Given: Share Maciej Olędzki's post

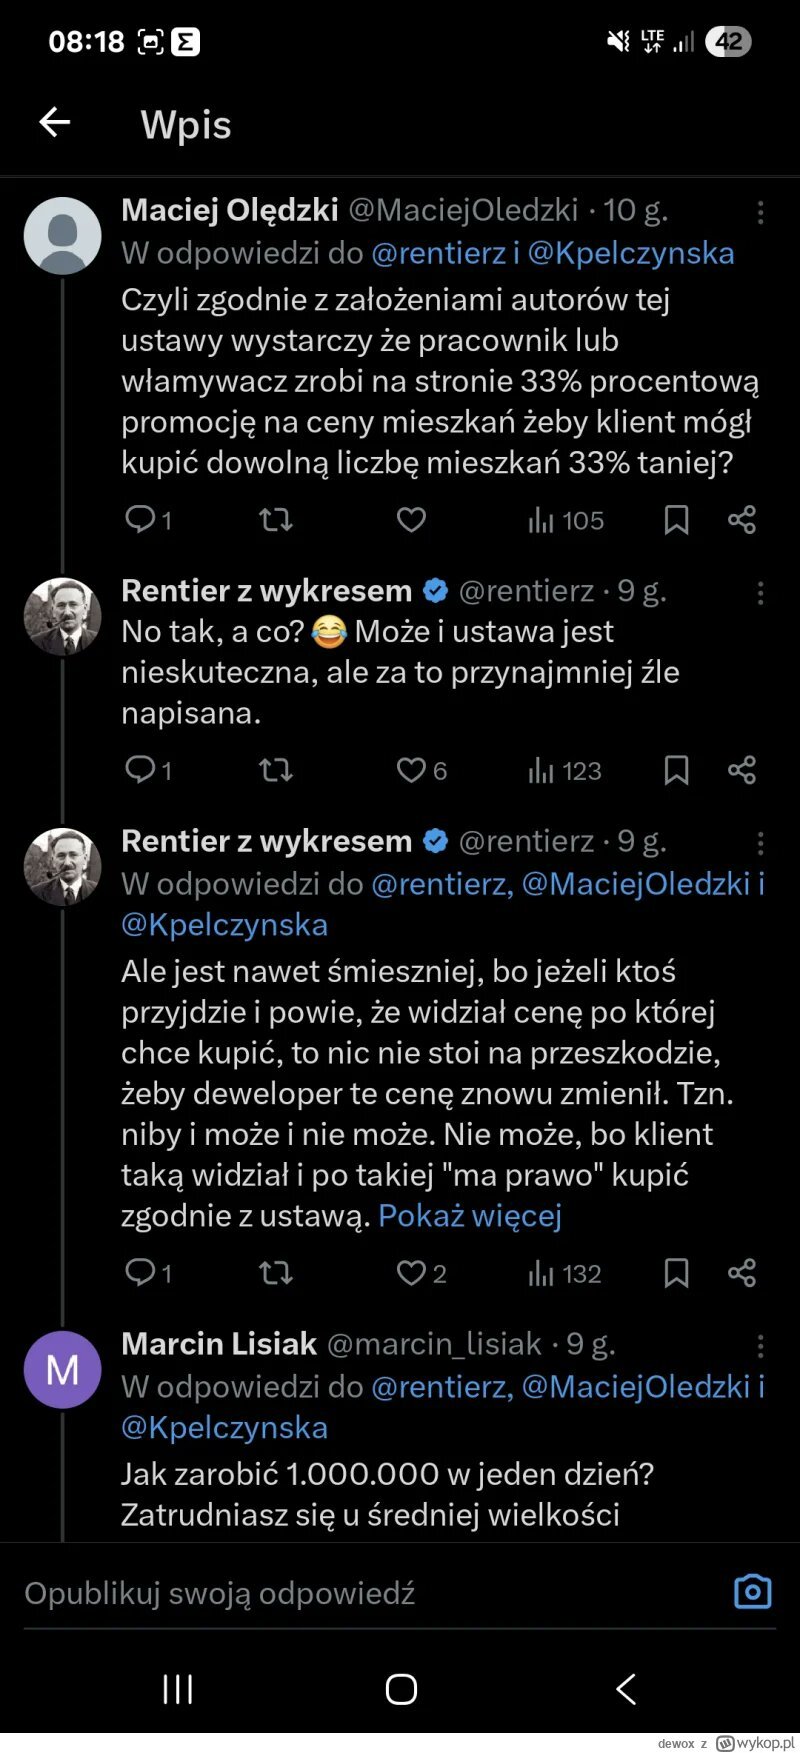Looking at the screenshot, I should point(742,520).
